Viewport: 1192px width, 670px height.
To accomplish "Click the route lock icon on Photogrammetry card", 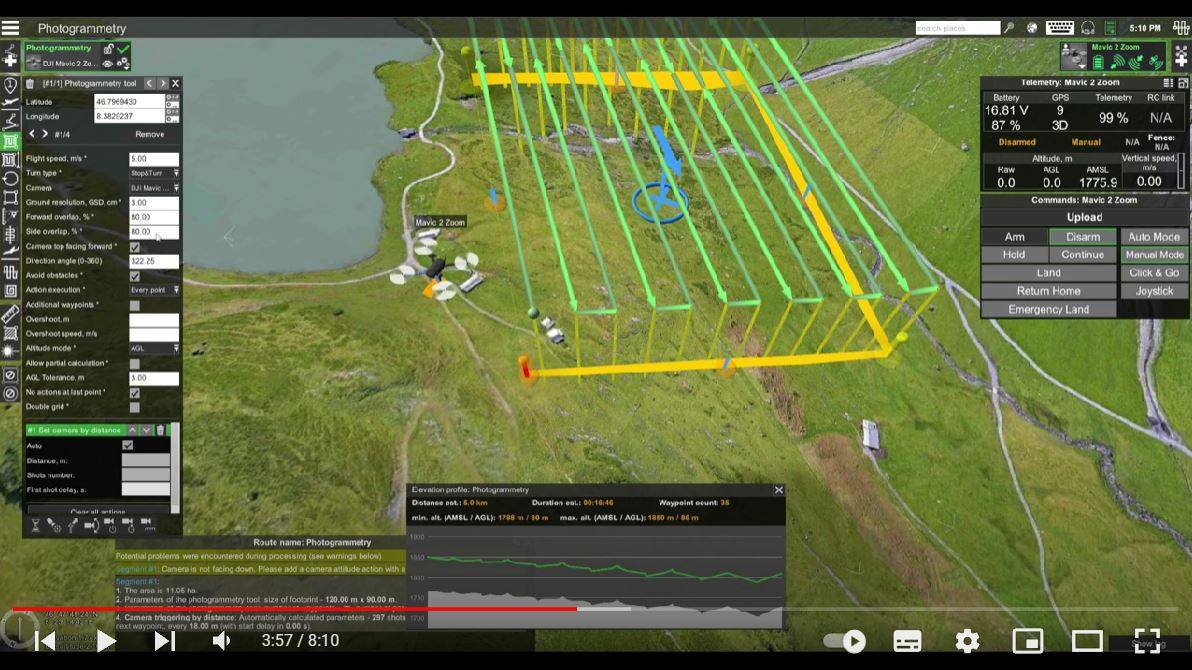I will click(108, 49).
